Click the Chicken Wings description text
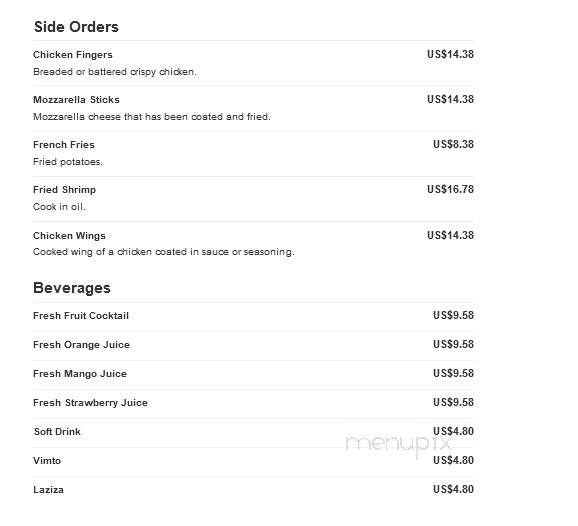 pyautogui.click(x=164, y=252)
